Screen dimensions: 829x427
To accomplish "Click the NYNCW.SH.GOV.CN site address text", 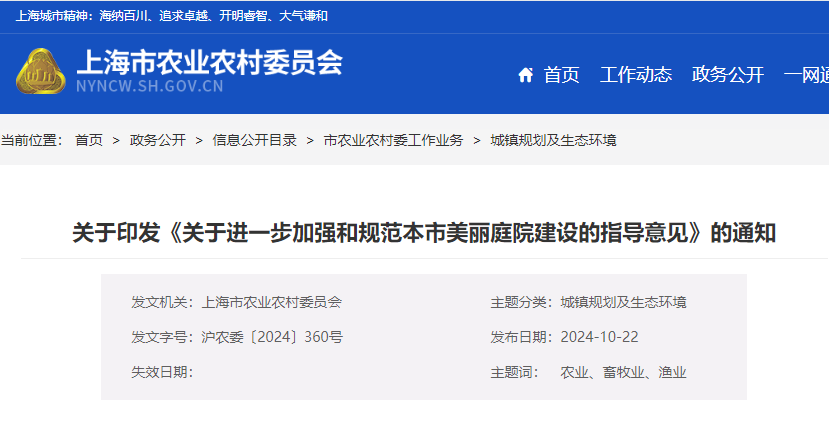I will (149, 87).
